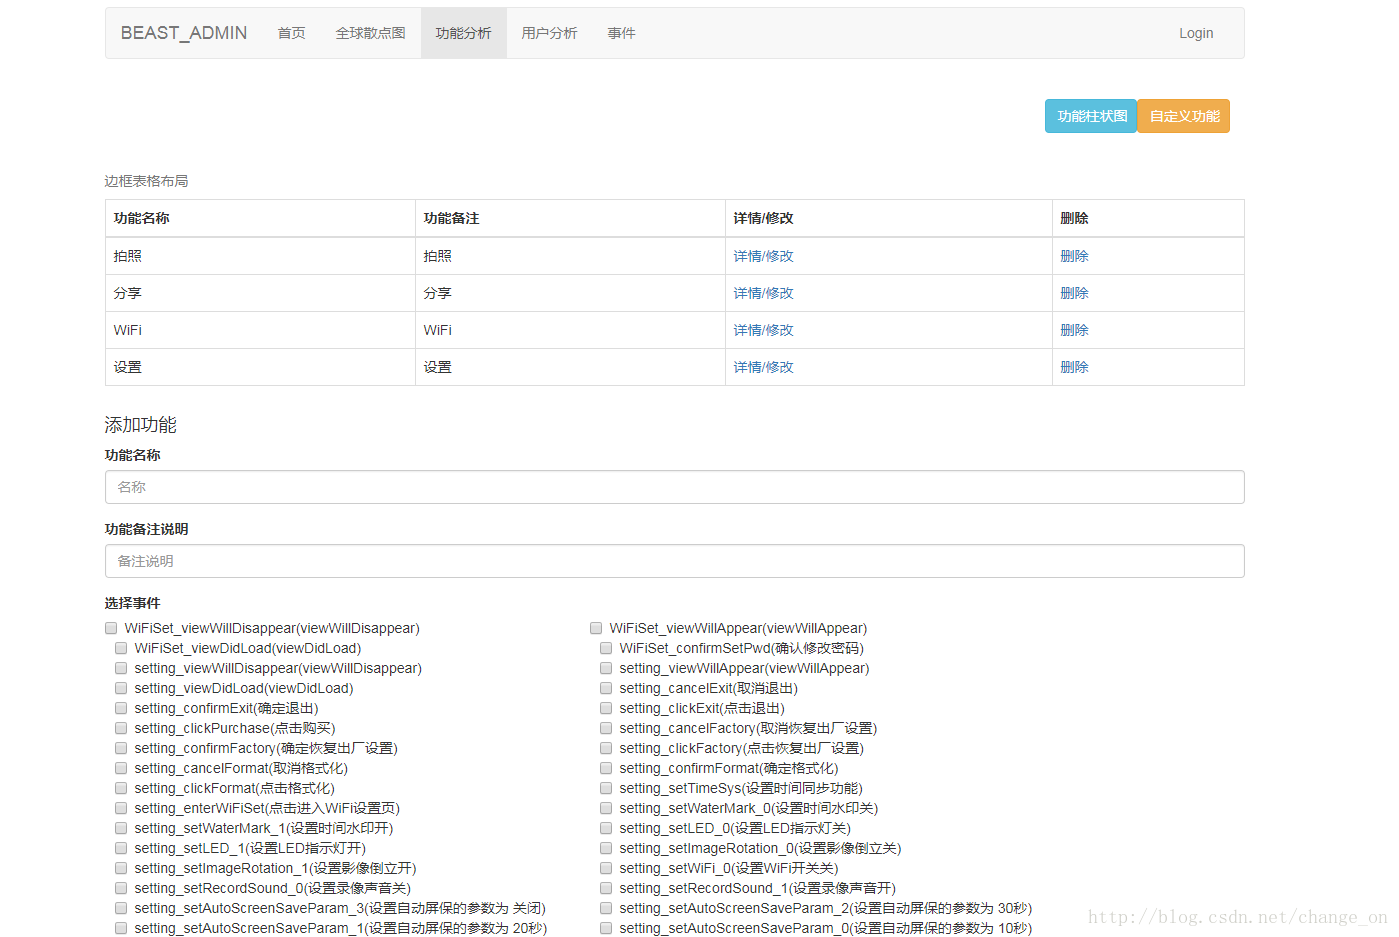Check setting_setAutoScreenSaveParam_0 checkbox
This screenshot has width=1399, height=937.
606,928
